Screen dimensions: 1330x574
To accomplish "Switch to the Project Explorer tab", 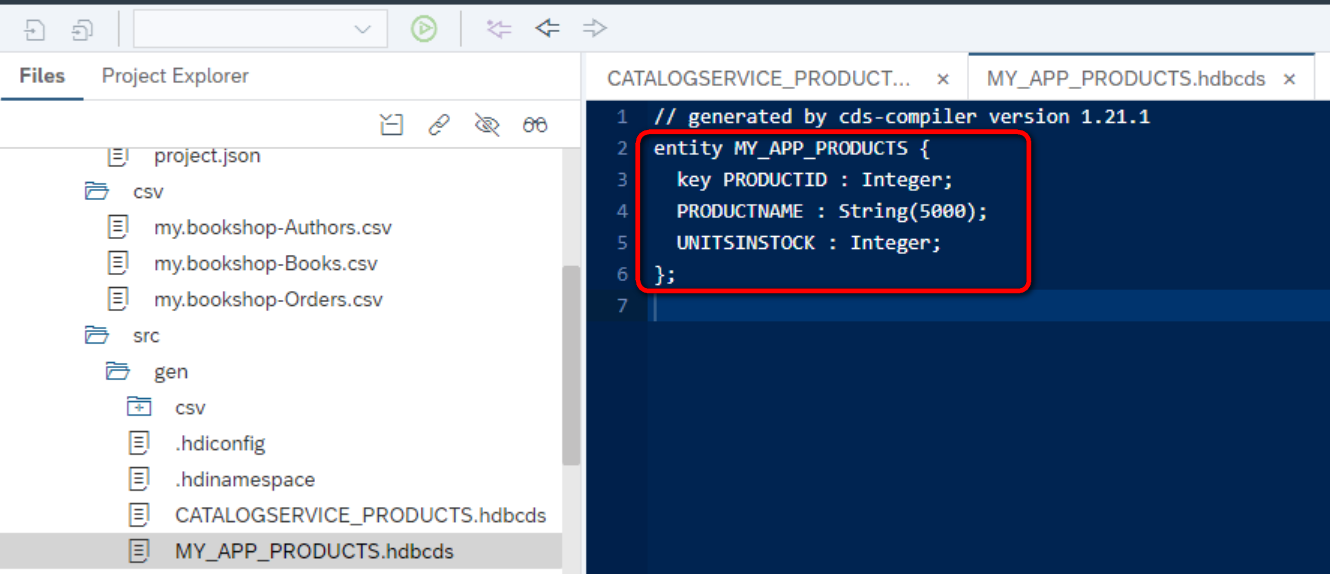I will pyautogui.click(x=175, y=76).
